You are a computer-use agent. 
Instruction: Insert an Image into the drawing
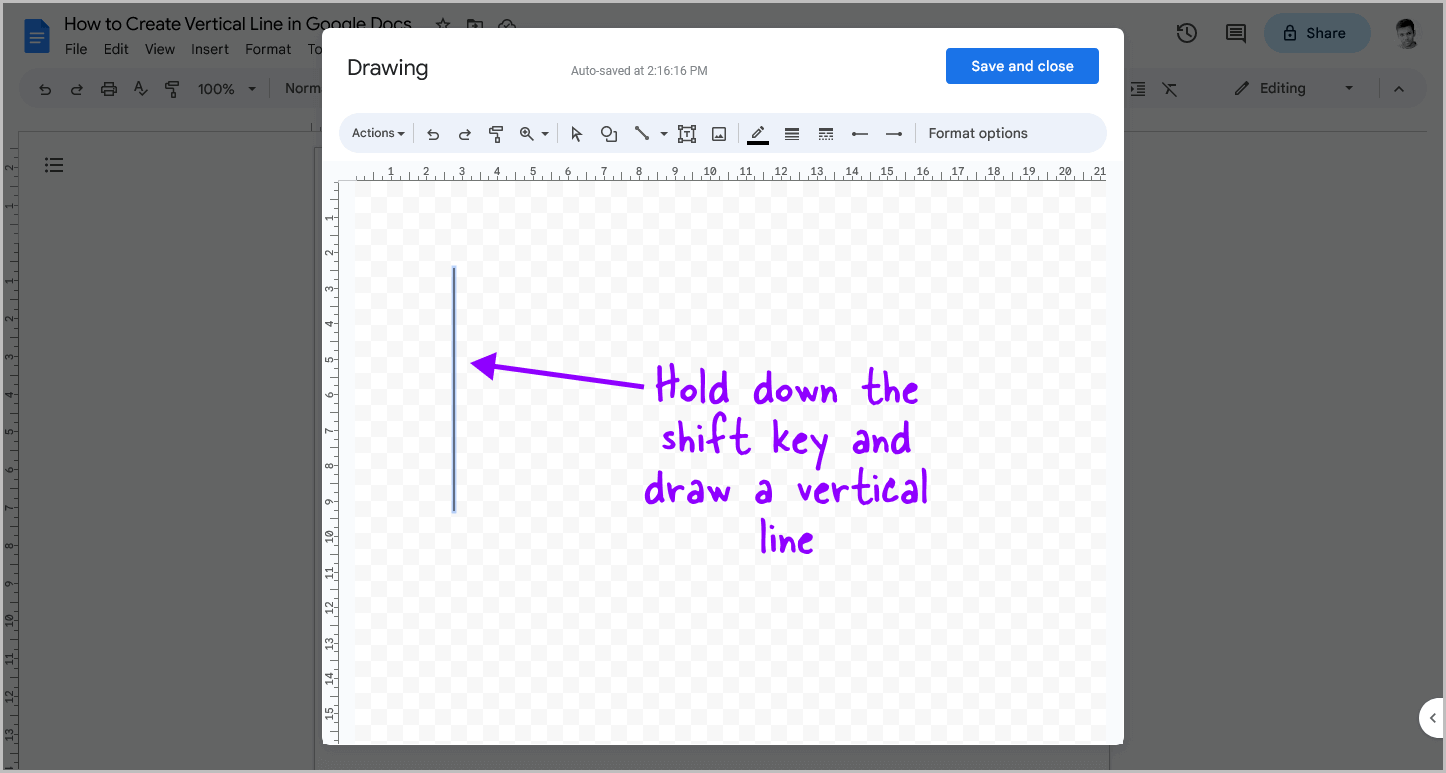[719, 133]
